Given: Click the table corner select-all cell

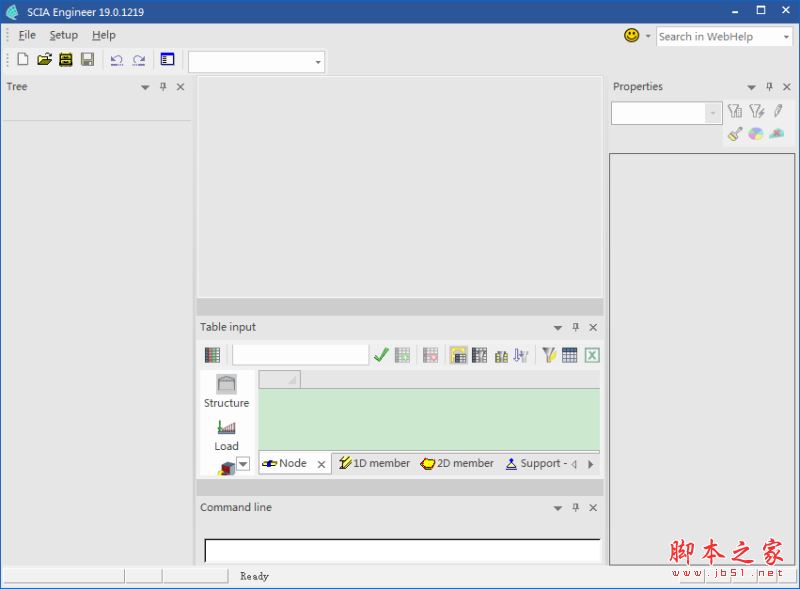Looking at the screenshot, I should 280,380.
